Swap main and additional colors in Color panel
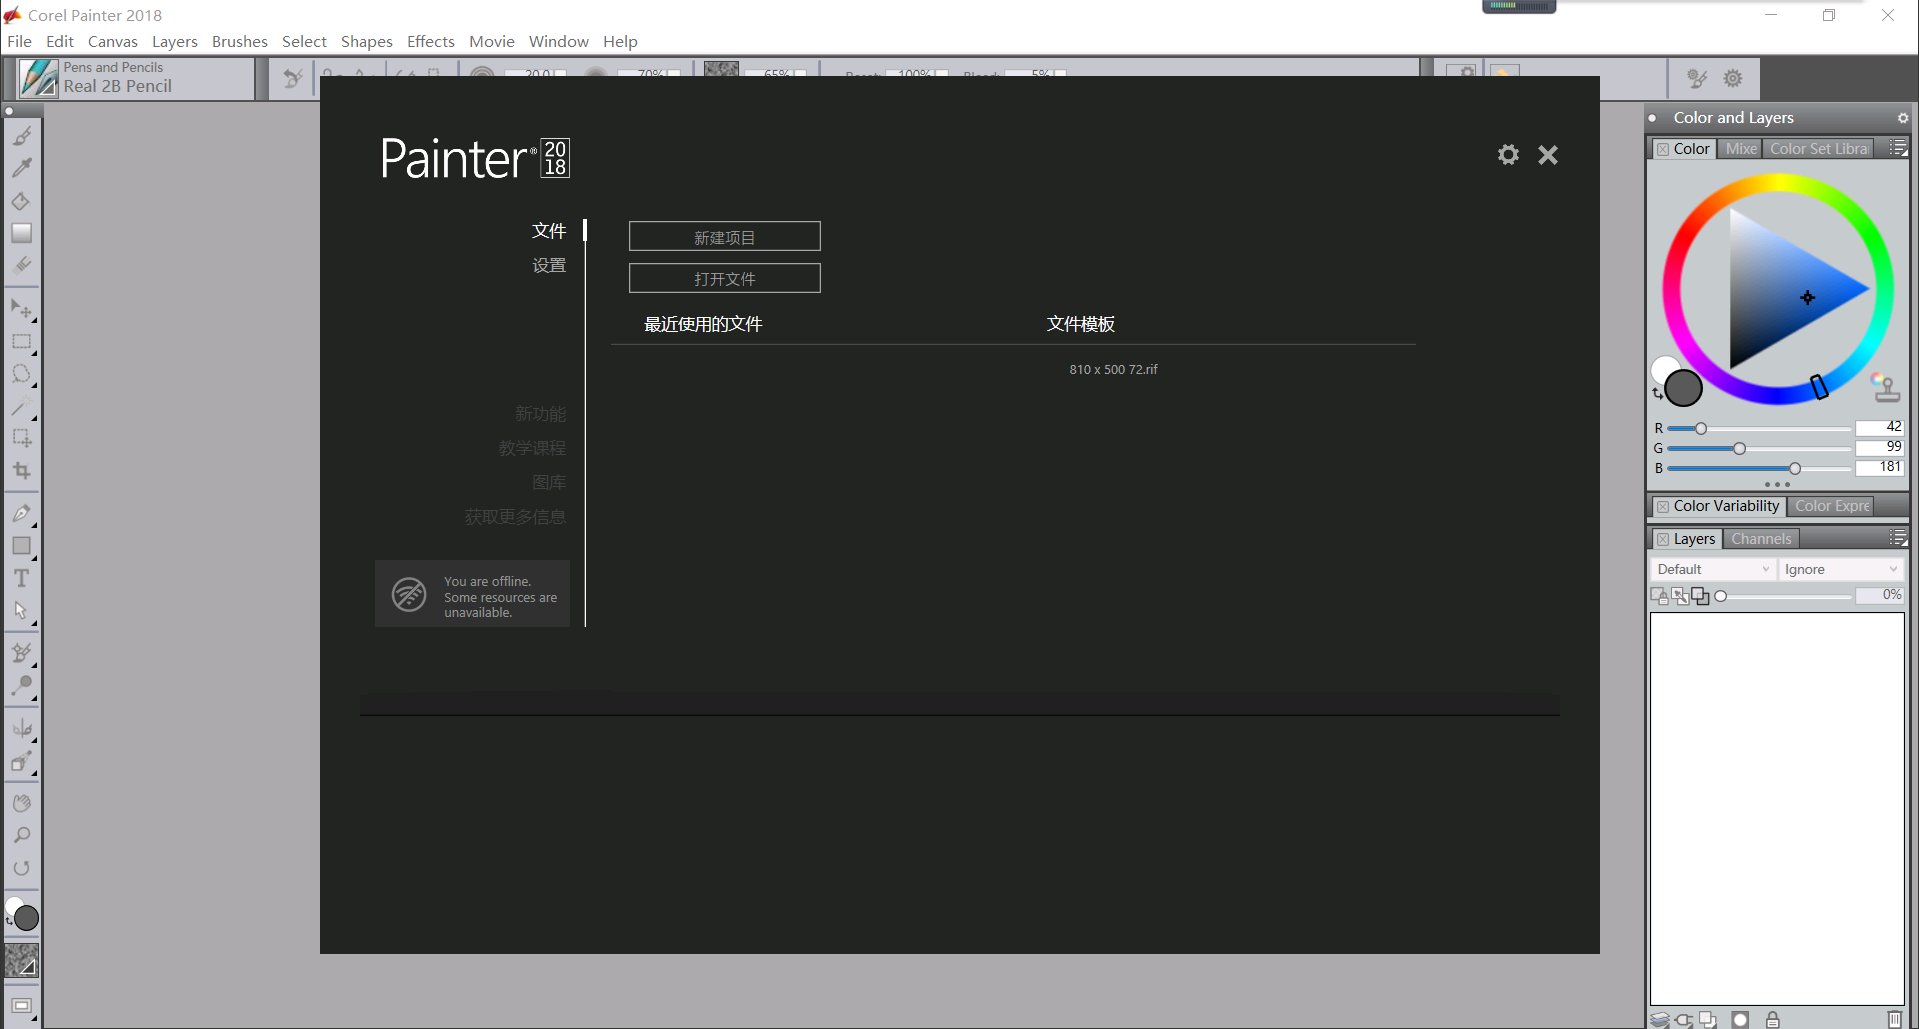Viewport: 1919px width, 1029px height. click(x=1657, y=394)
